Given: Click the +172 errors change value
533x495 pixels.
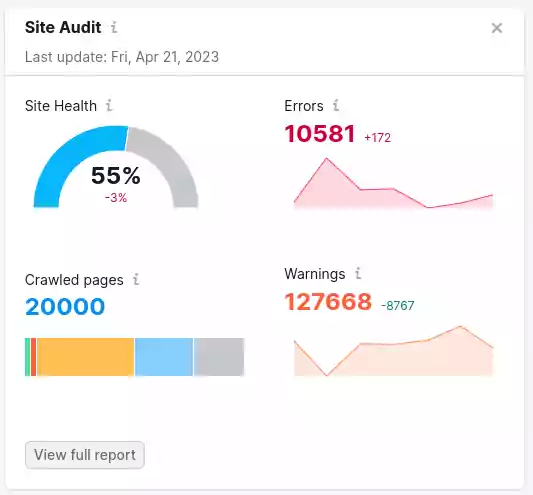Looking at the screenshot, I should tap(377, 138).
